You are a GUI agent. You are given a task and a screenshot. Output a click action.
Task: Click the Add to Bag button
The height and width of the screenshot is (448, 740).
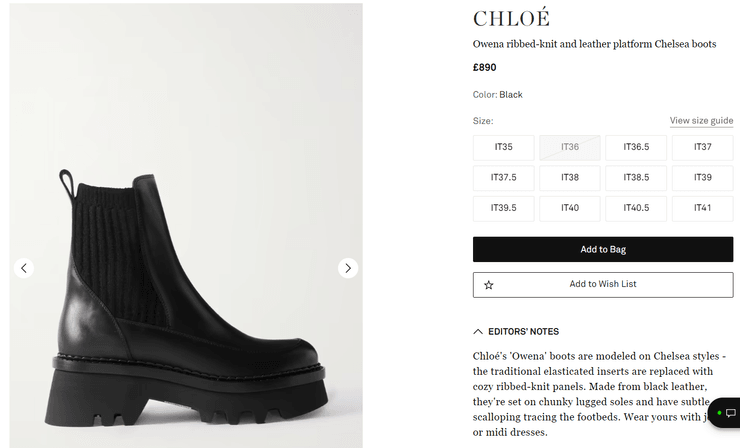click(x=603, y=249)
